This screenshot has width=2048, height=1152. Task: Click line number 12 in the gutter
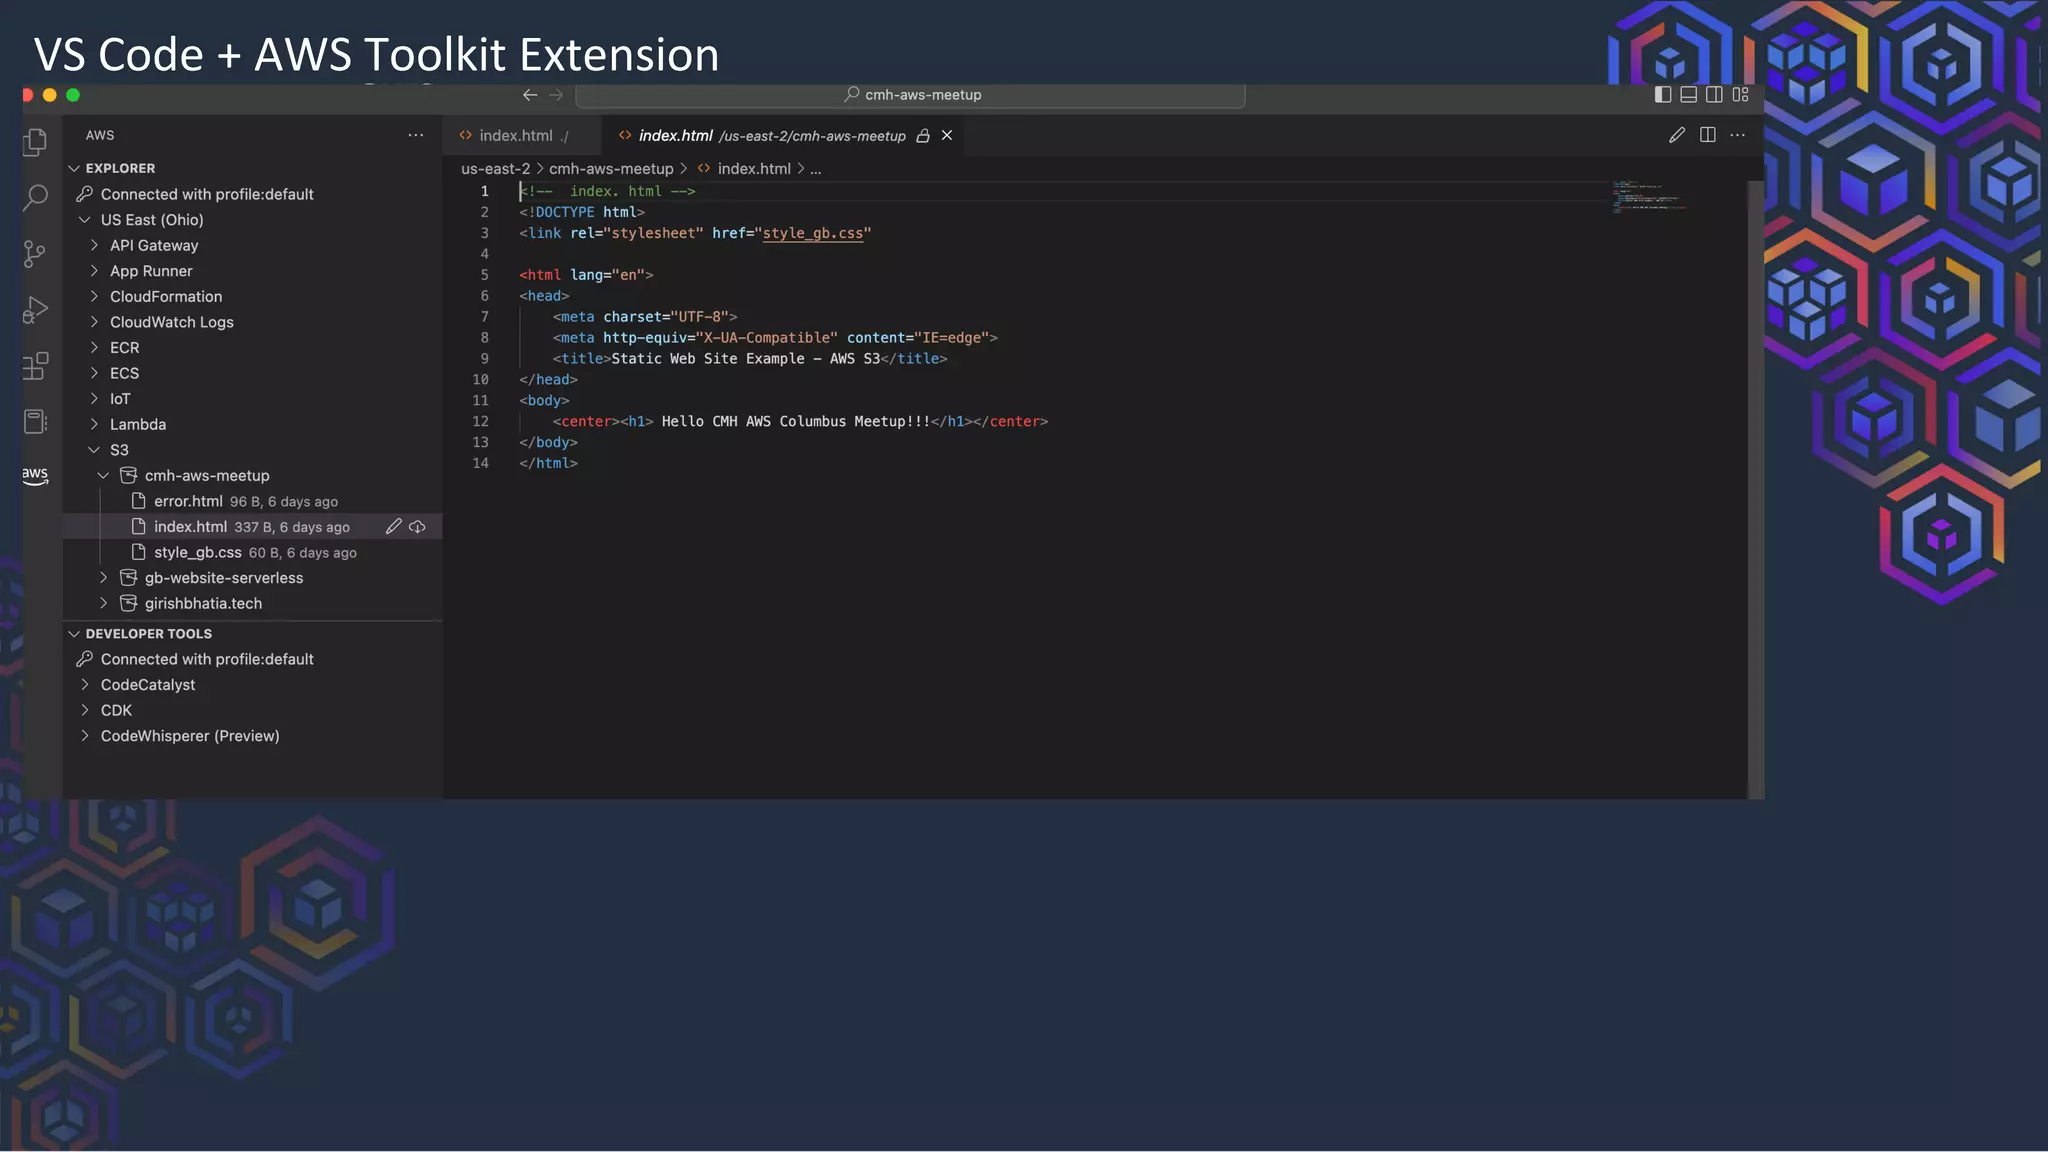click(481, 421)
